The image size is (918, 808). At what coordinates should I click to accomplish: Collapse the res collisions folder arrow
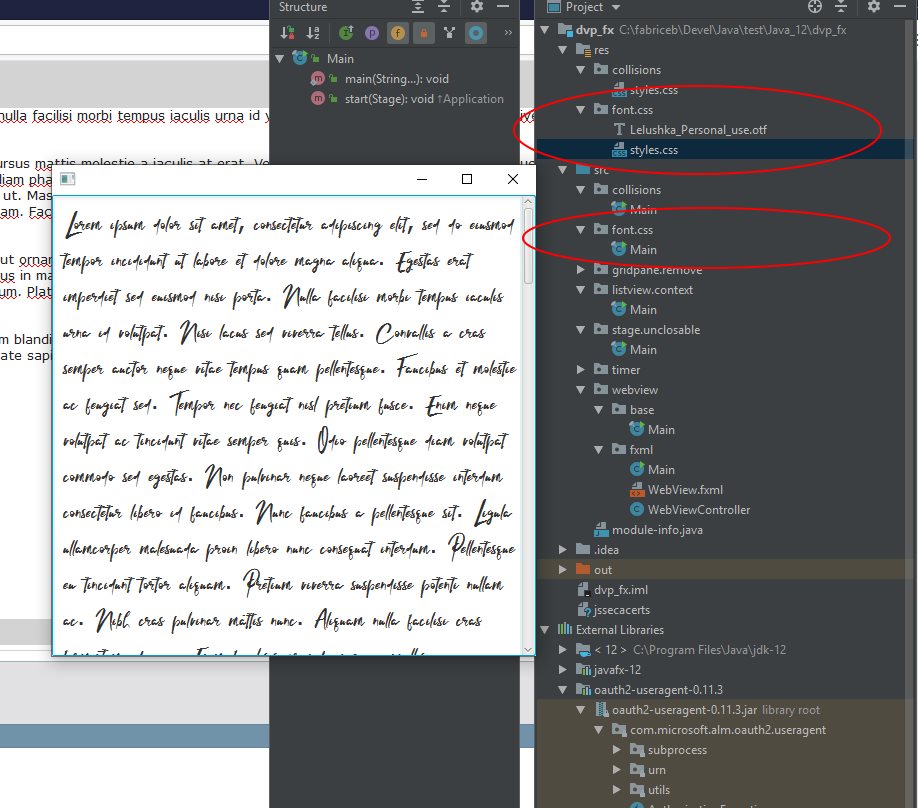tap(581, 70)
